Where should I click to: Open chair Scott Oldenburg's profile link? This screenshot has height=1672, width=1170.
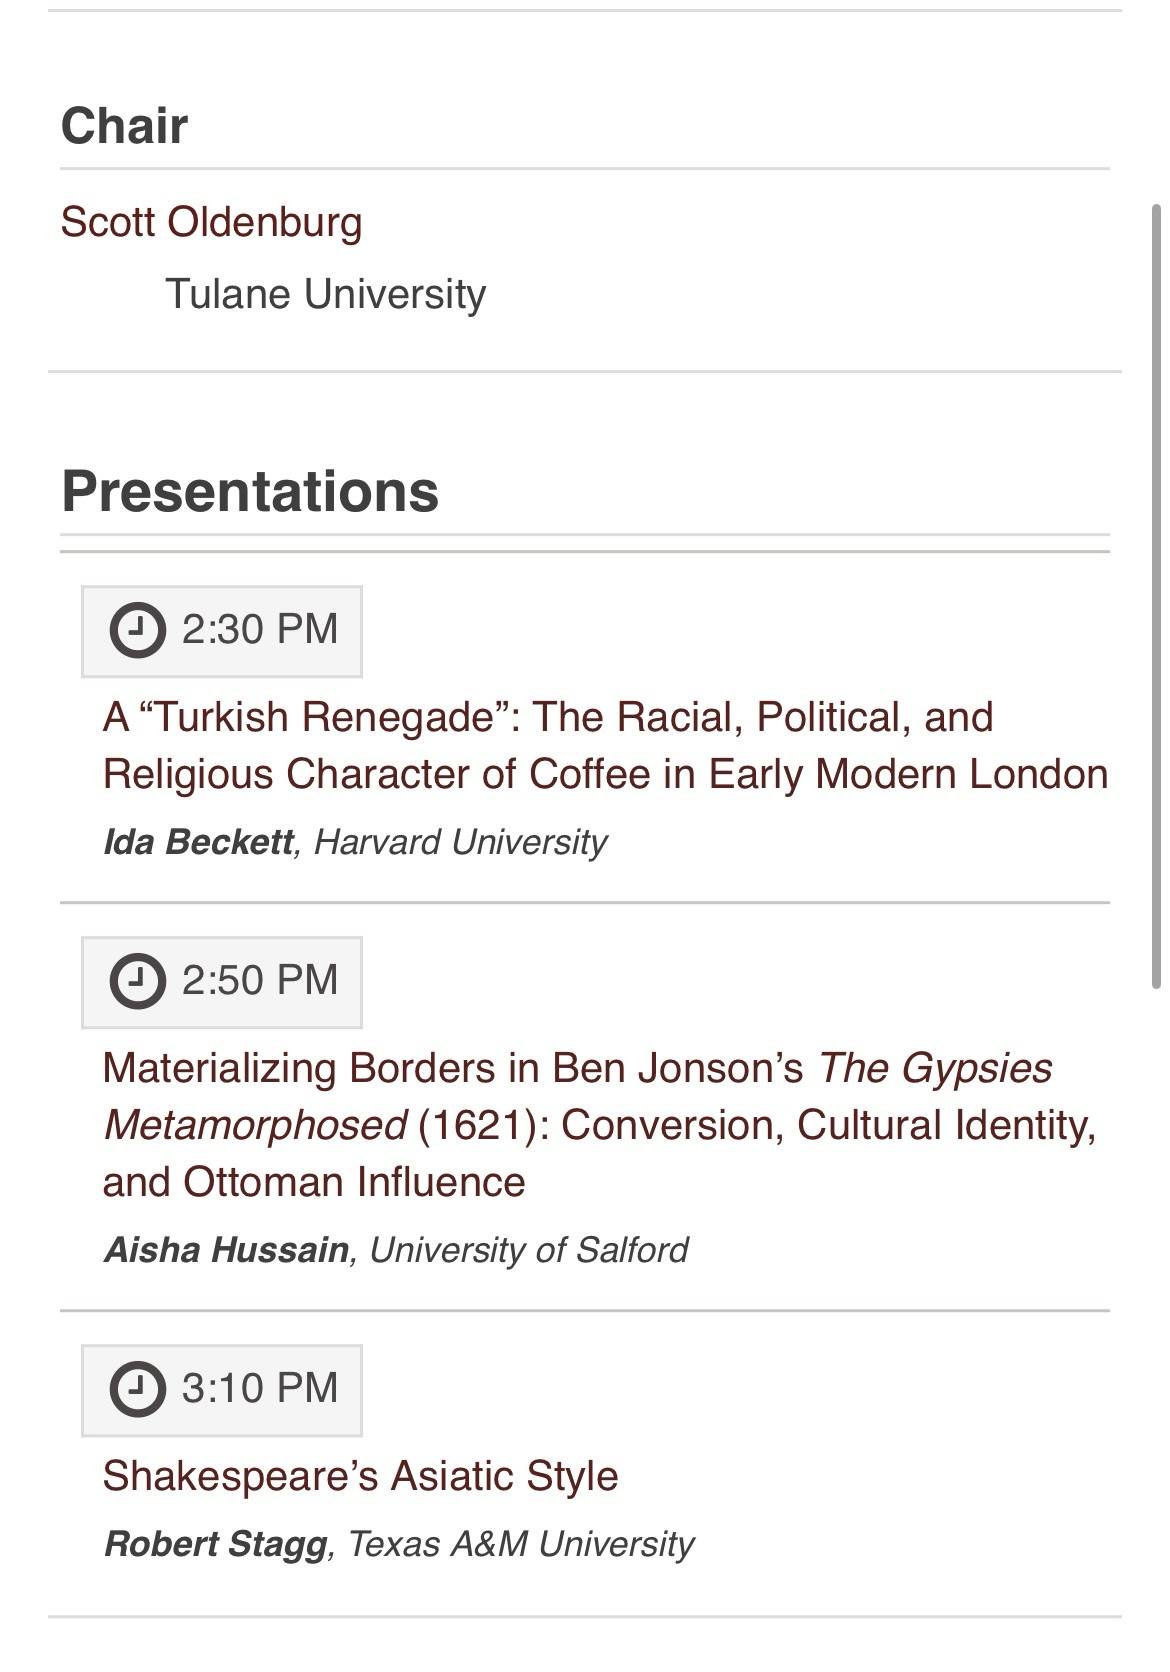coord(211,222)
